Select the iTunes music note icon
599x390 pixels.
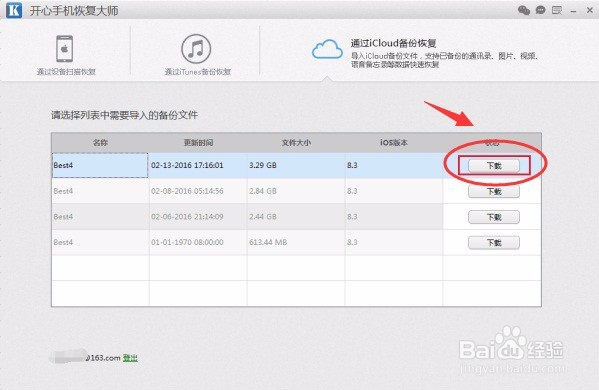[196, 49]
